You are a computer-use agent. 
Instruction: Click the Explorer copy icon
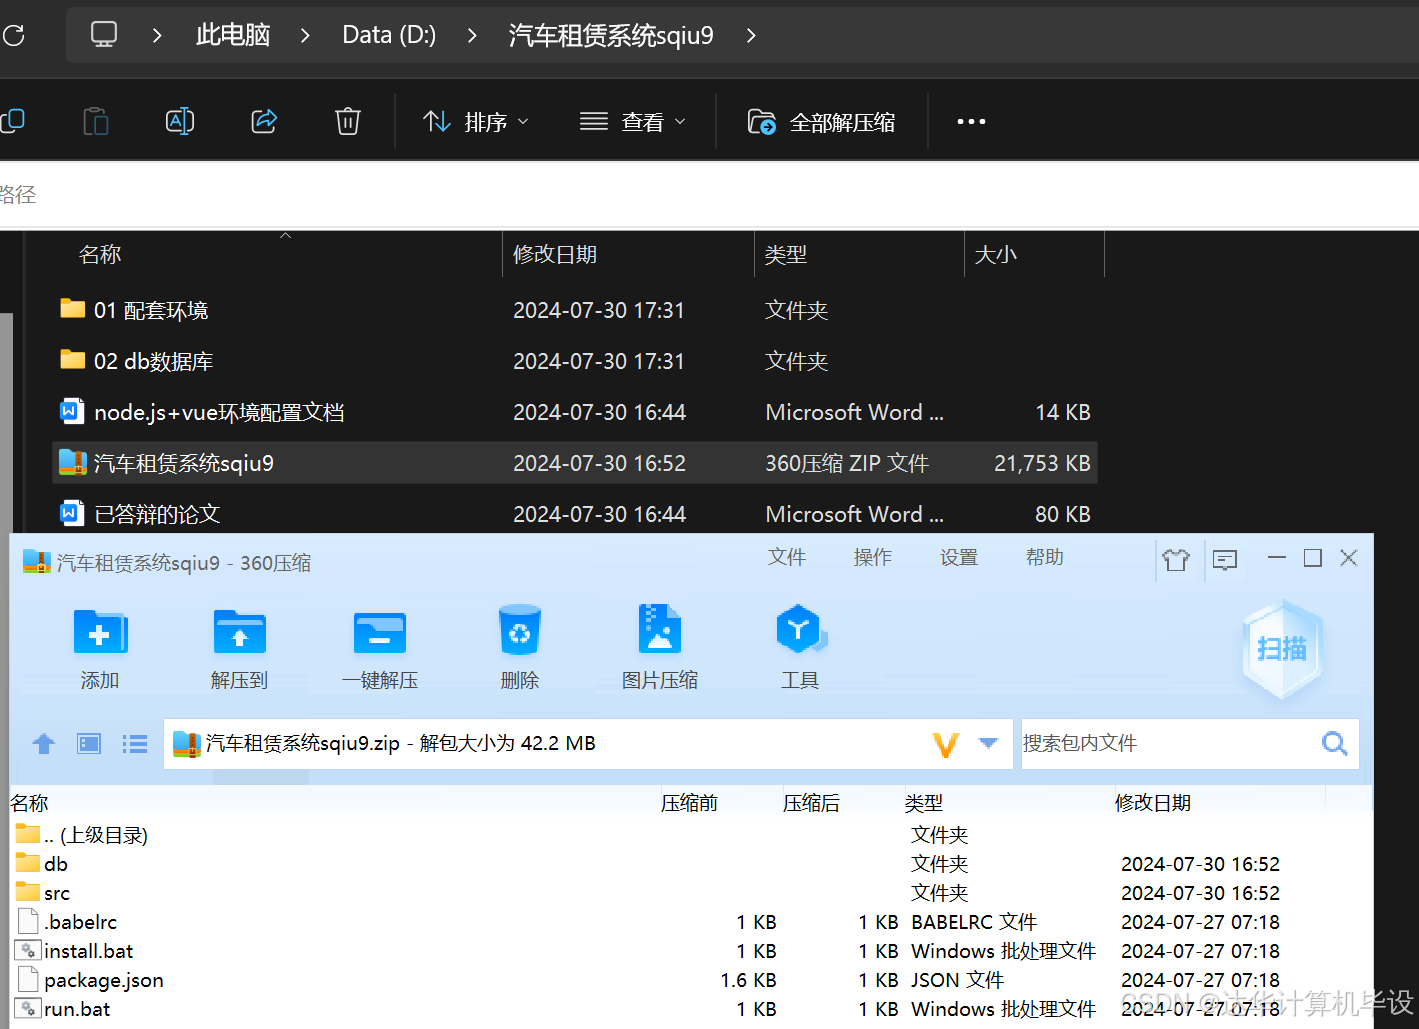pos(13,121)
